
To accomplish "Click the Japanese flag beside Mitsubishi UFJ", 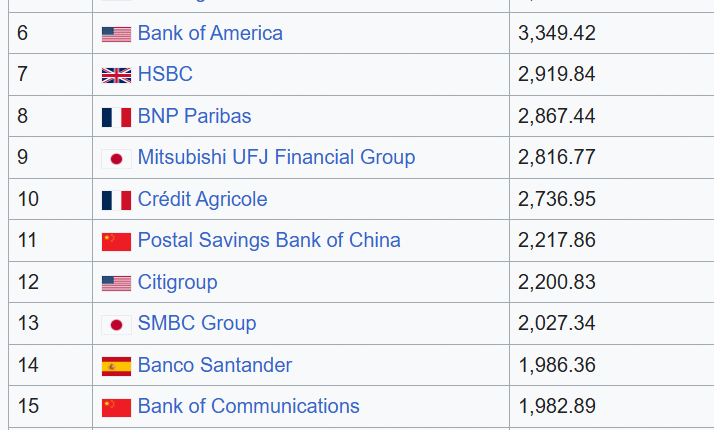I will coord(116,158).
